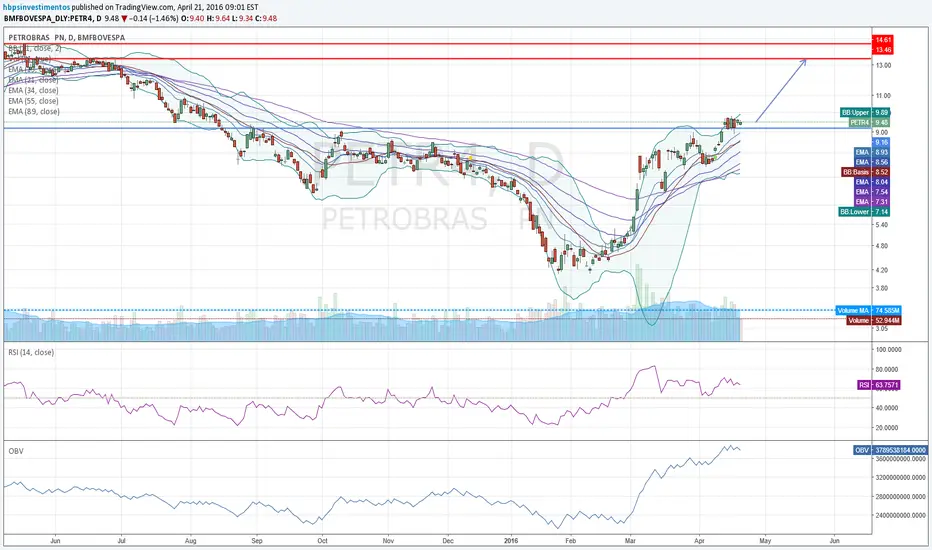Click the O:9.40 open value
The height and width of the screenshot is (550, 932).
click(193, 18)
